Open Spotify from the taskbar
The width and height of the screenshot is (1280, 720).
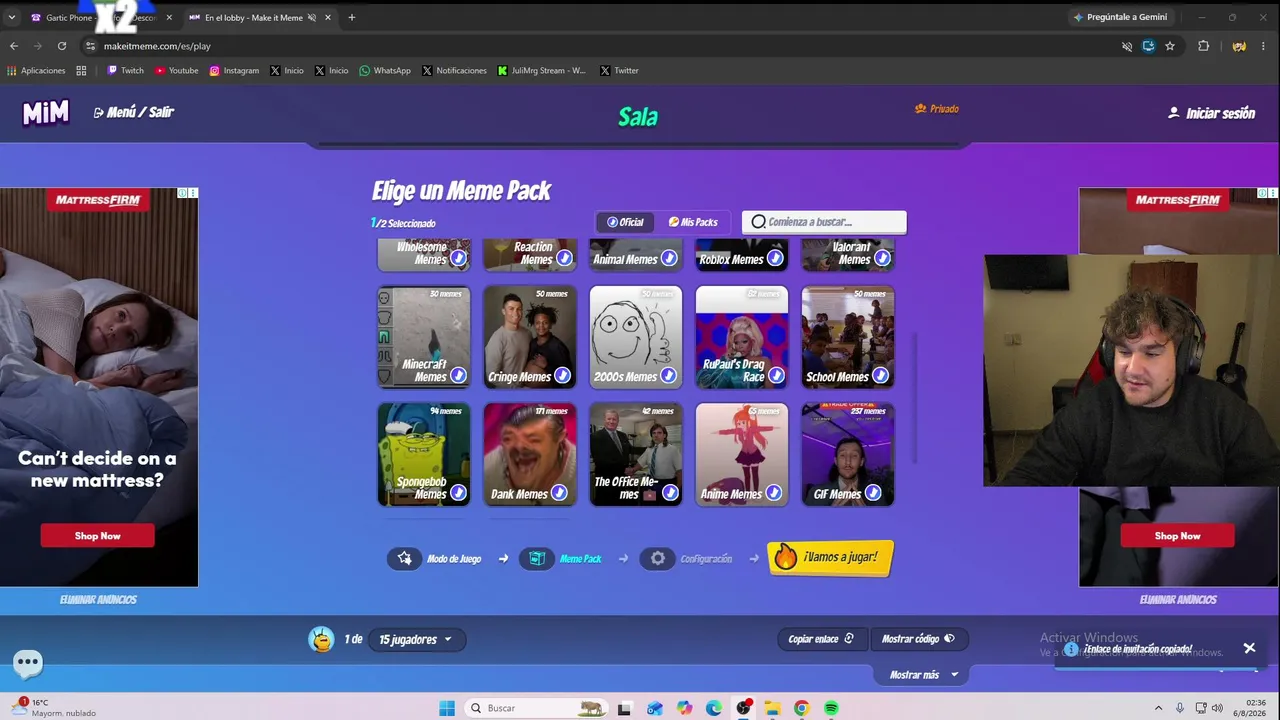[831, 708]
